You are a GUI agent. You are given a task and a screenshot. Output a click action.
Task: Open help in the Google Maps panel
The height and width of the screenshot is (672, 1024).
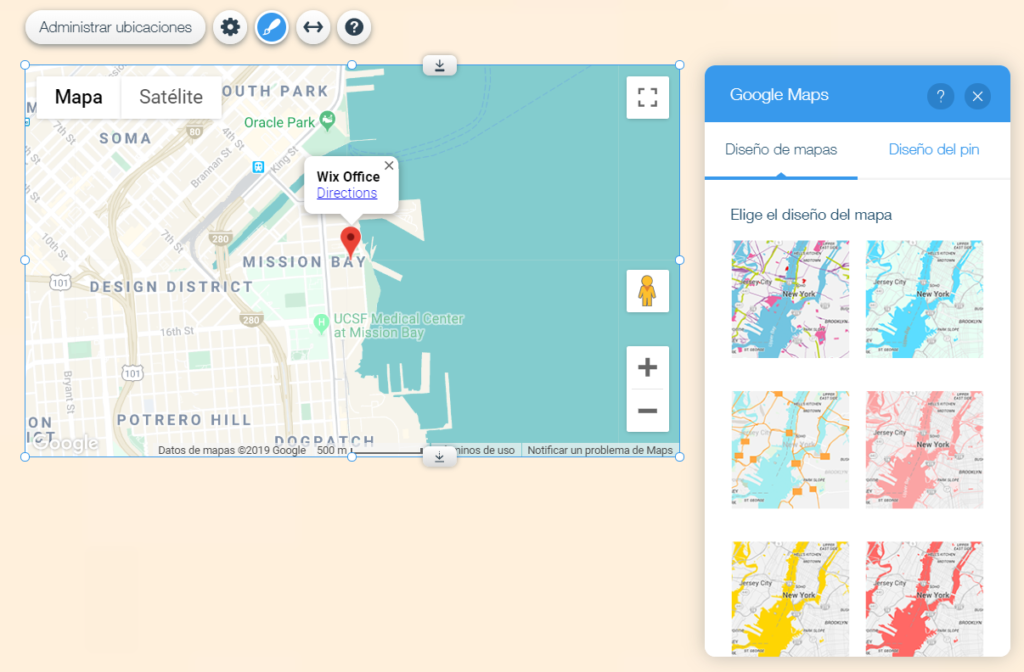tap(941, 96)
